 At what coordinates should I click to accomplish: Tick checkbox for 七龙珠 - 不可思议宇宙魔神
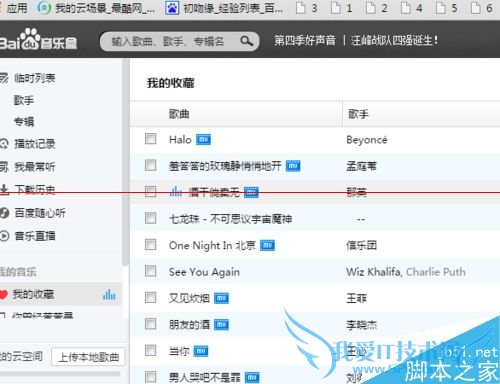pyautogui.click(x=150, y=218)
